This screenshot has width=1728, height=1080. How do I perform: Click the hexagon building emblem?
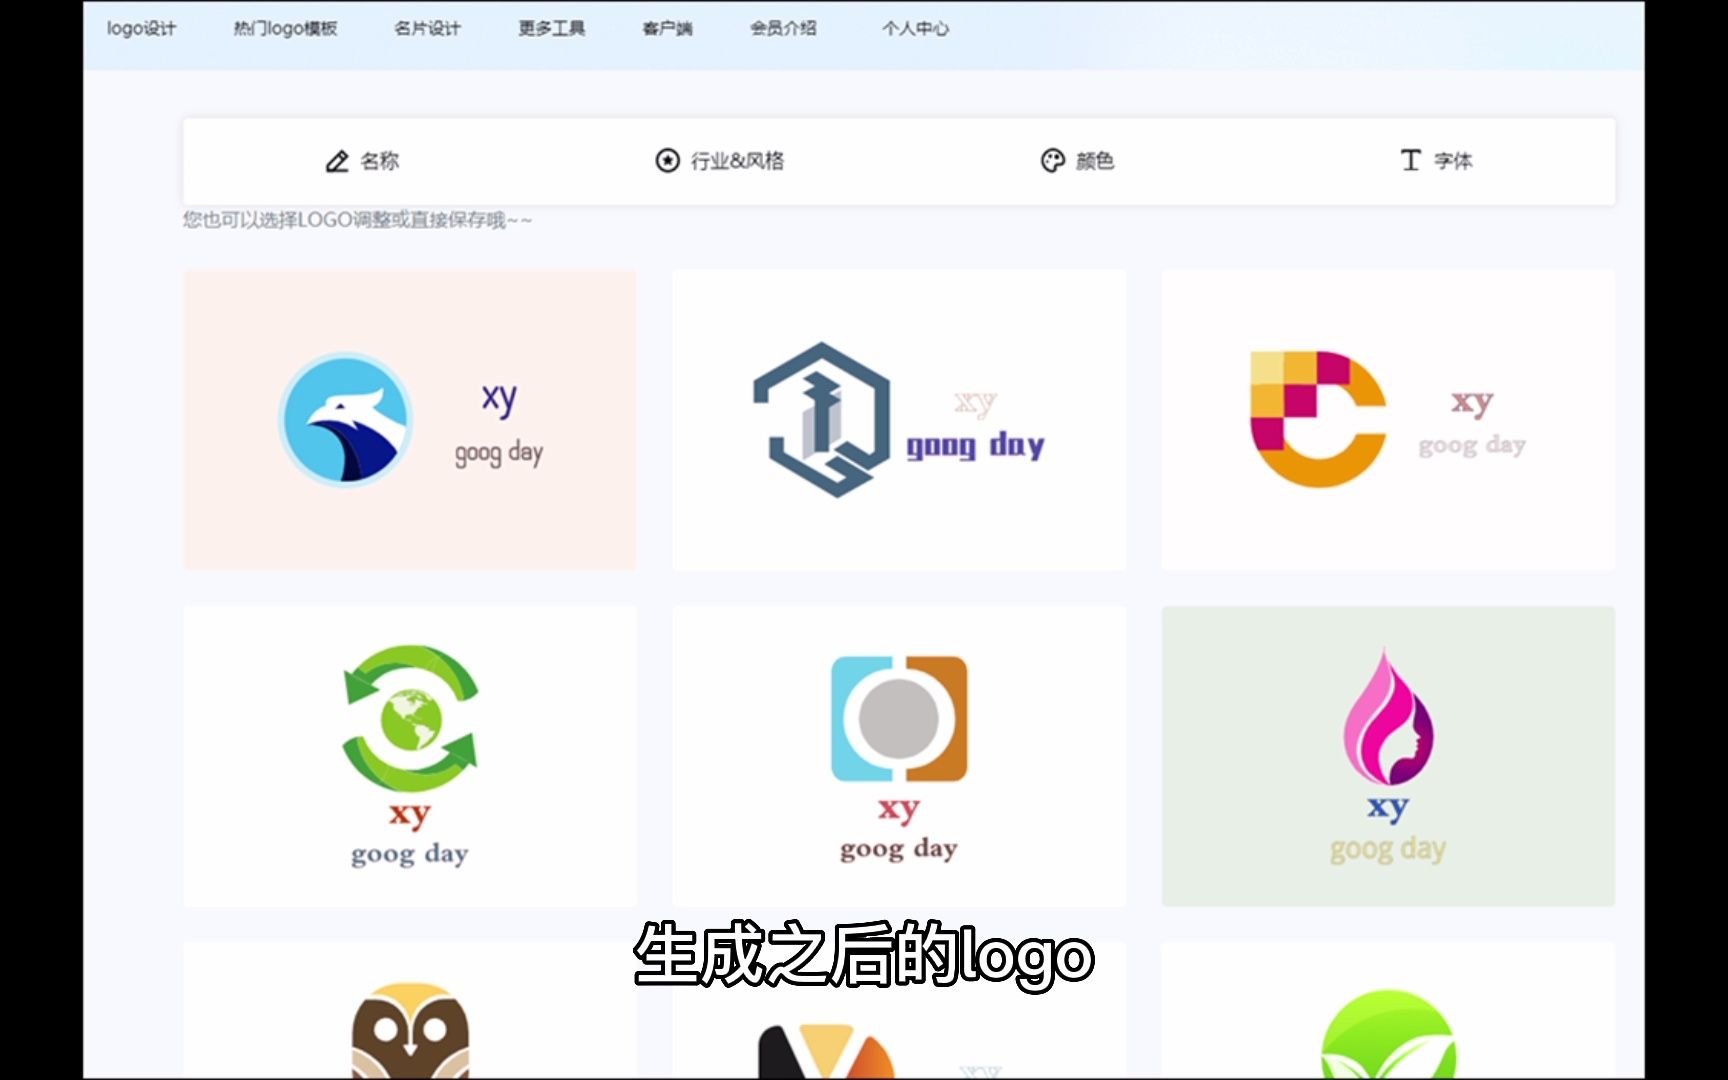tap(822, 420)
